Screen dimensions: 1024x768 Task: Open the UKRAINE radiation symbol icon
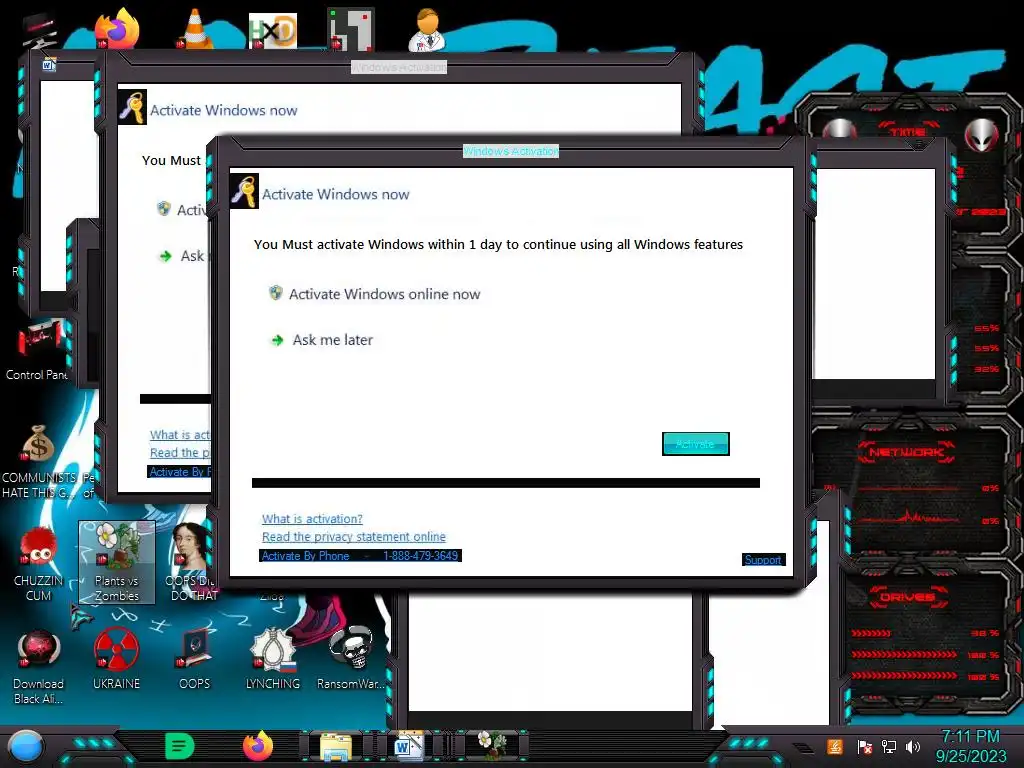coord(116,658)
